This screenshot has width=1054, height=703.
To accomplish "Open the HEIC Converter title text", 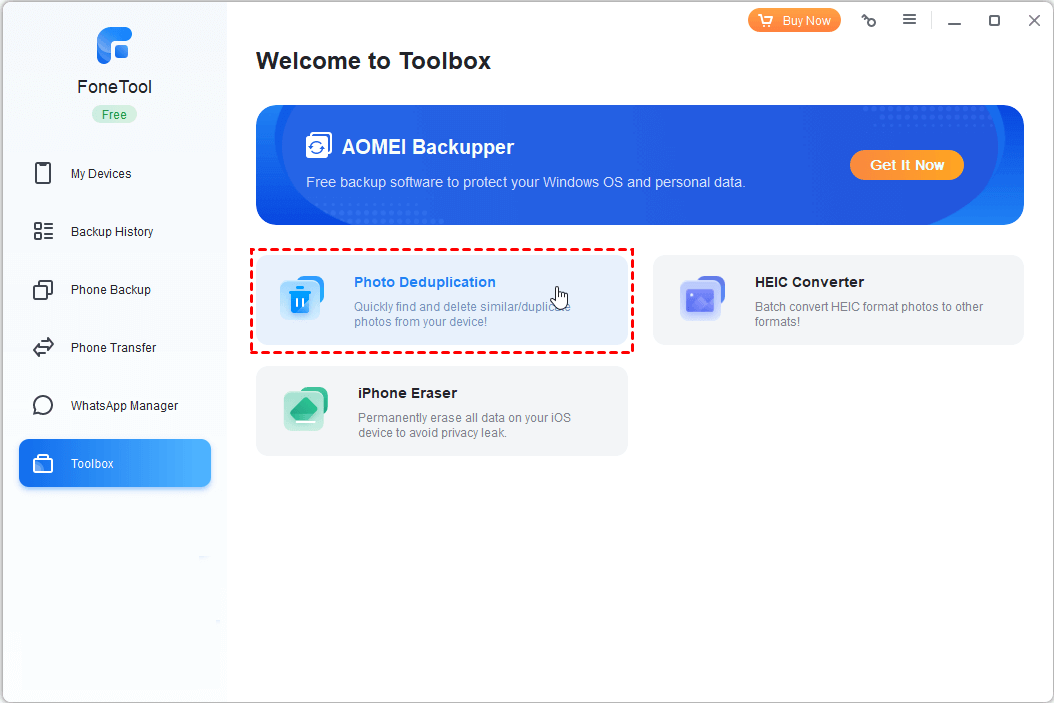I will pos(808,282).
